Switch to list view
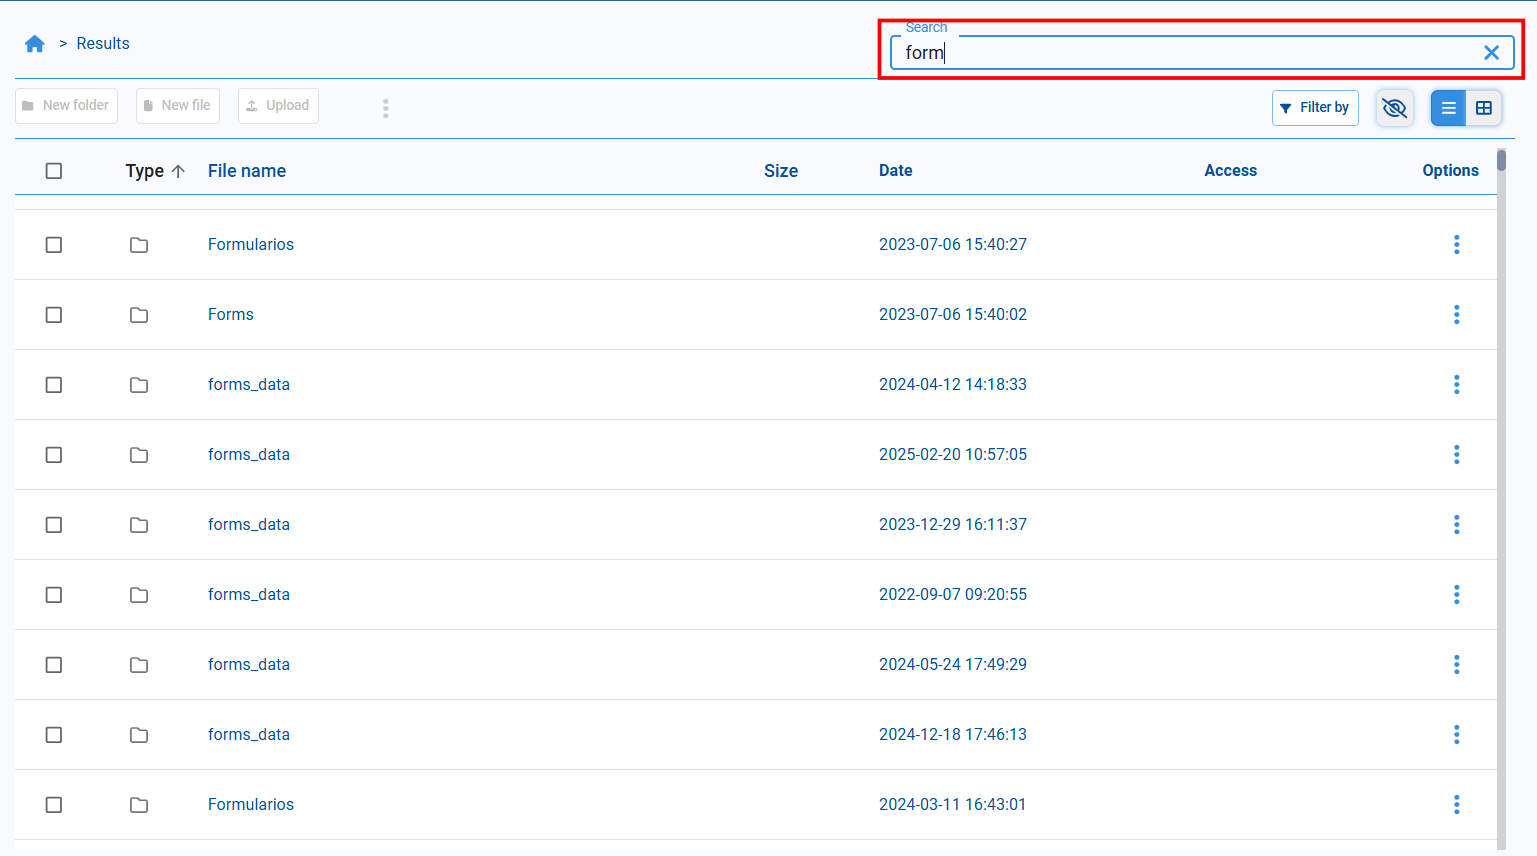 [x=1448, y=108]
